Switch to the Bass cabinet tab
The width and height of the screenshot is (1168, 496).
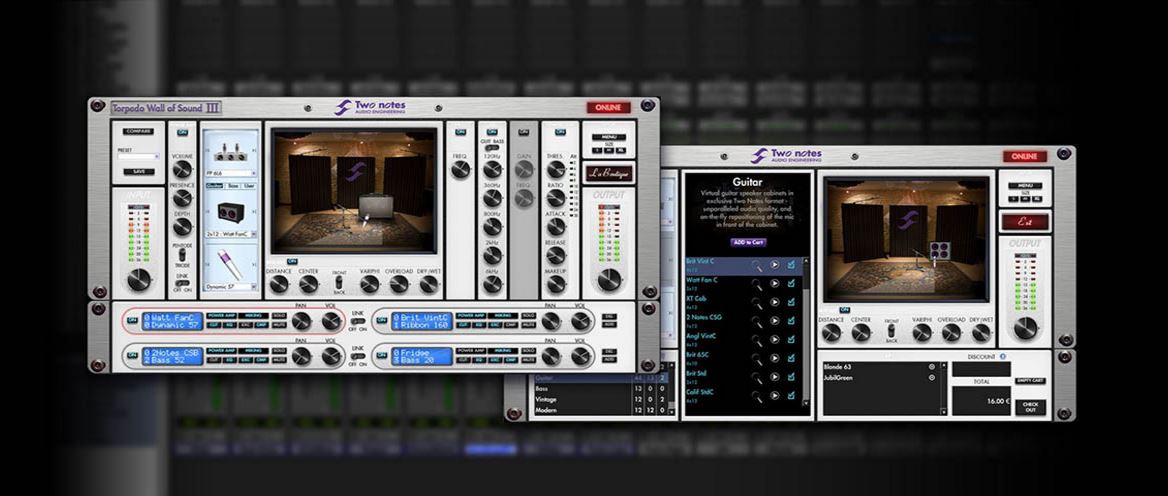pyautogui.click(x=231, y=185)
